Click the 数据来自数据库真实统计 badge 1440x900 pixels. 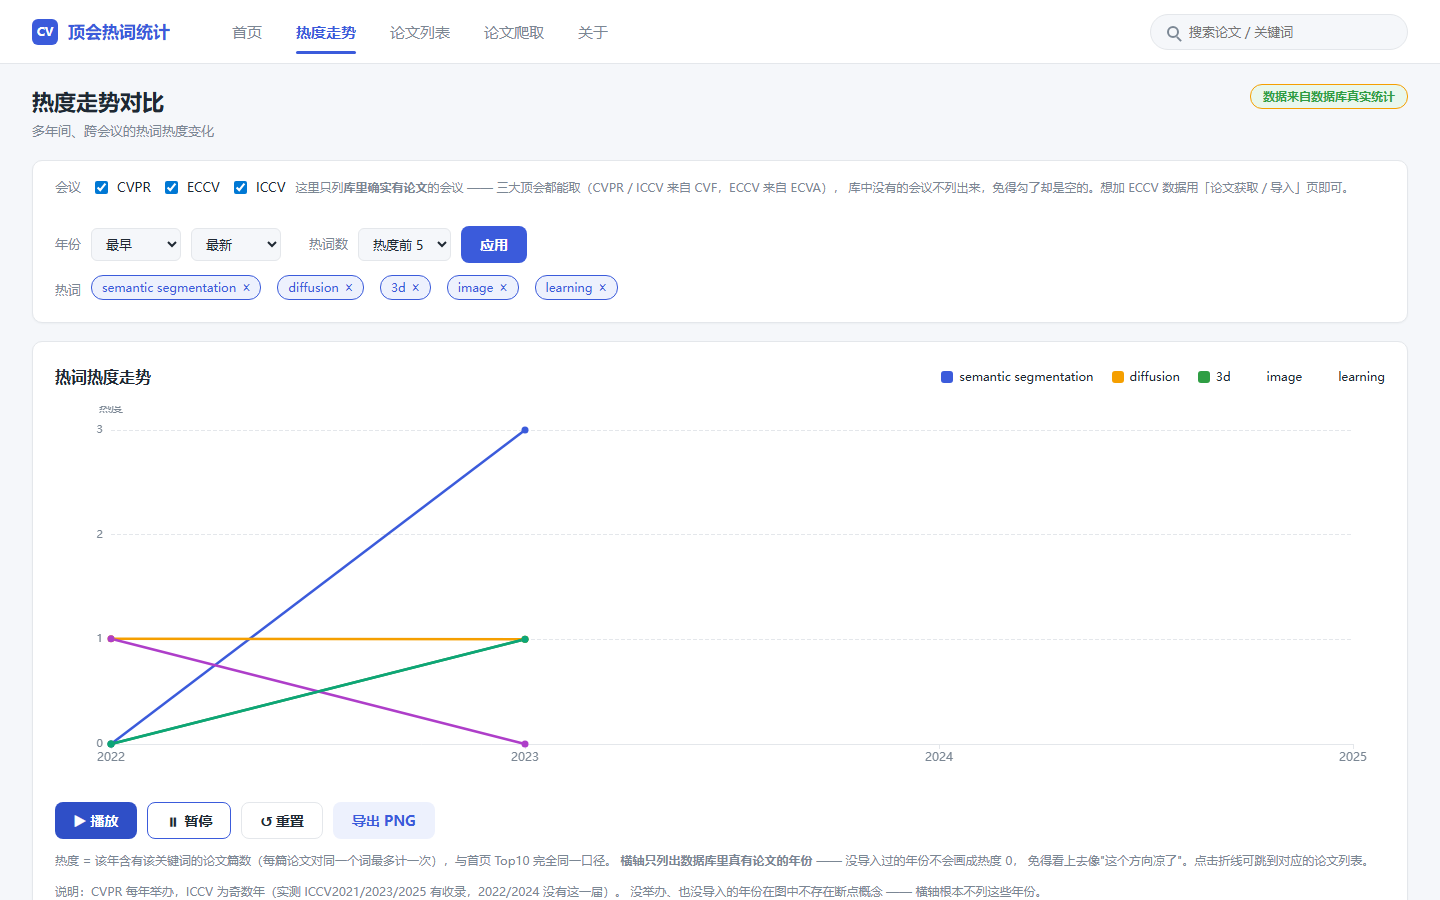[1328, 97]
